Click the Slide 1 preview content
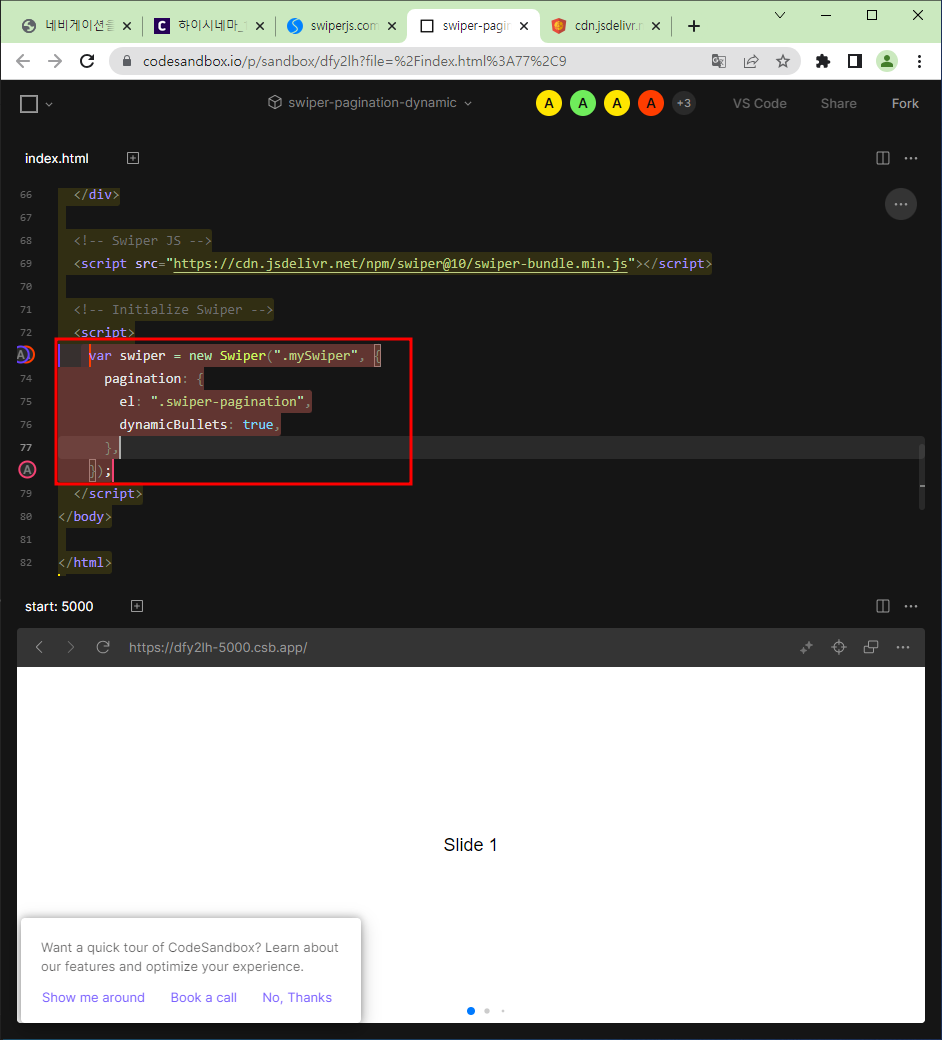Viewport: 942px width, 1040px height. click(470, 844)
